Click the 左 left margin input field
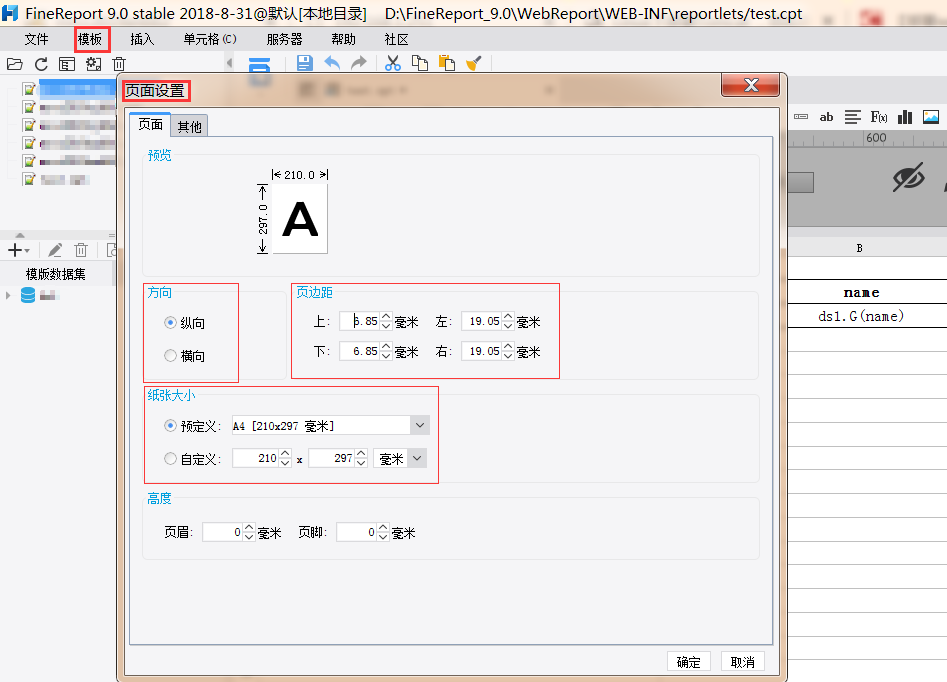The image size is (947, 682). click(x=481, y=321)
